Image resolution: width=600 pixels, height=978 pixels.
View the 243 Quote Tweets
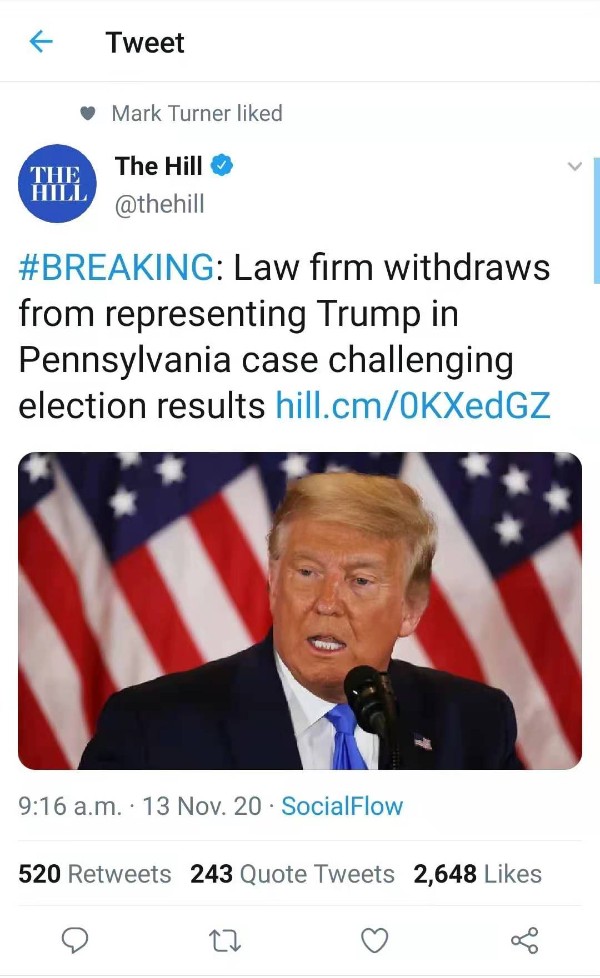pos(293,874)
